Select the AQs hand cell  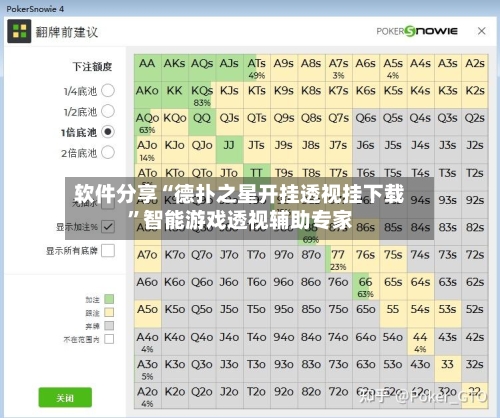[x=202, y=68]
